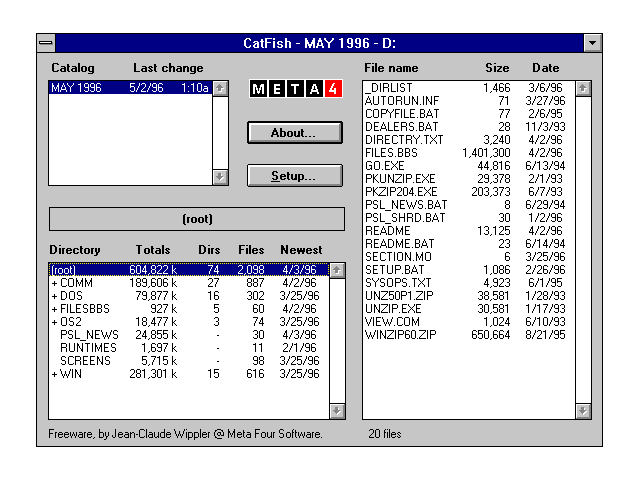
Task: Expand the WIN directory
Action: [x=54, y=374]
